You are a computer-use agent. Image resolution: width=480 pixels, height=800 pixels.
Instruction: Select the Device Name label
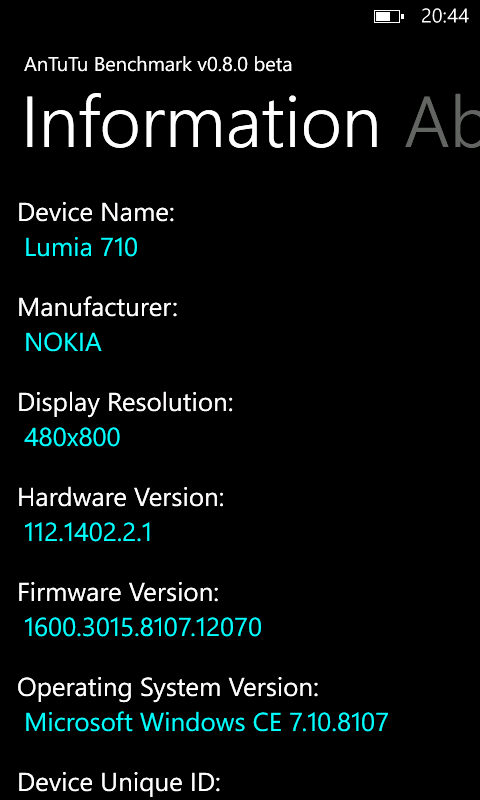pos(96,212)
